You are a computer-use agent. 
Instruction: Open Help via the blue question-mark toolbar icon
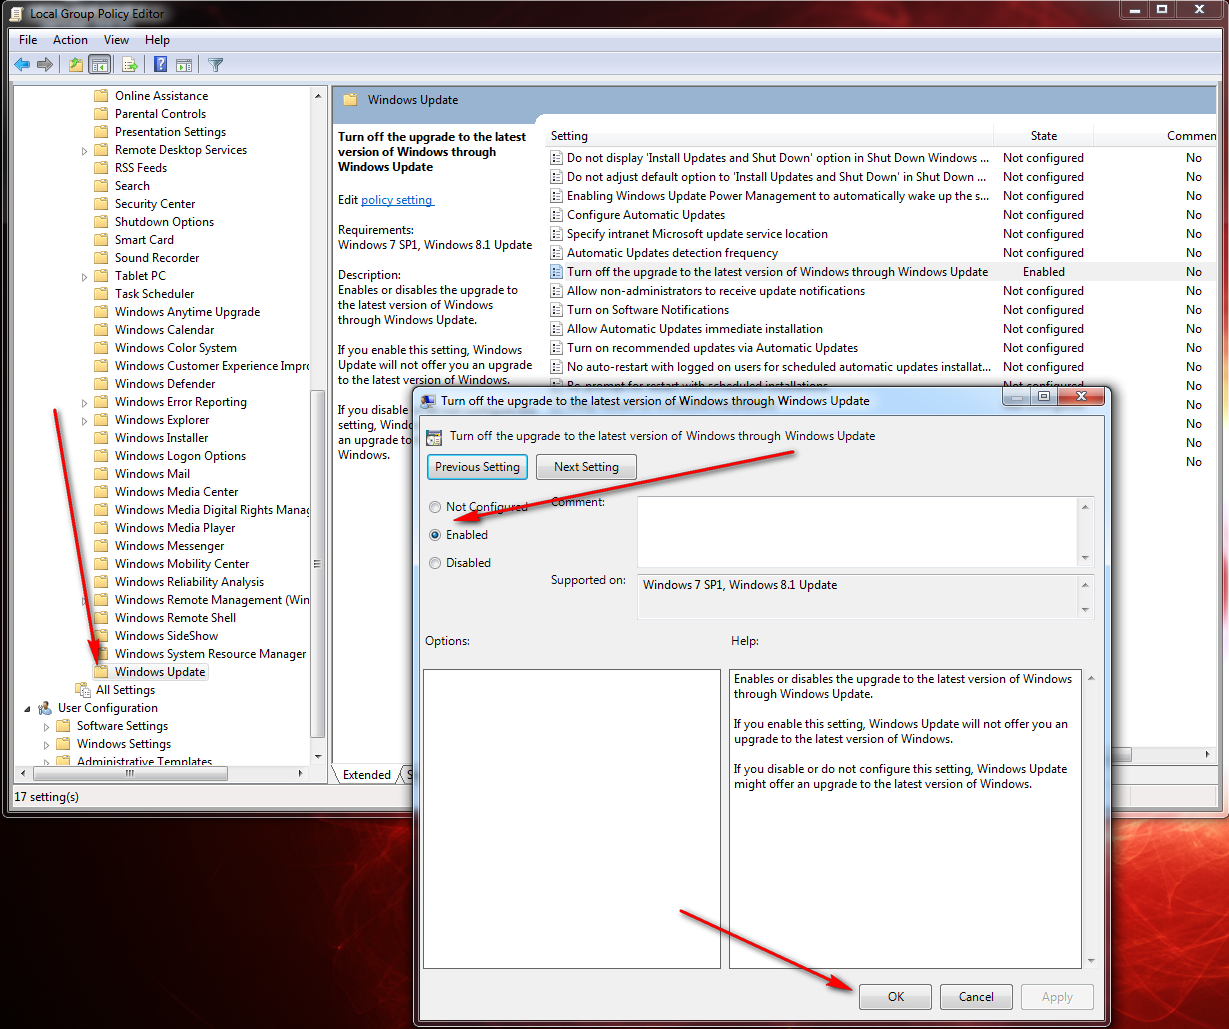pyautogui.click(x=161, y=65)
